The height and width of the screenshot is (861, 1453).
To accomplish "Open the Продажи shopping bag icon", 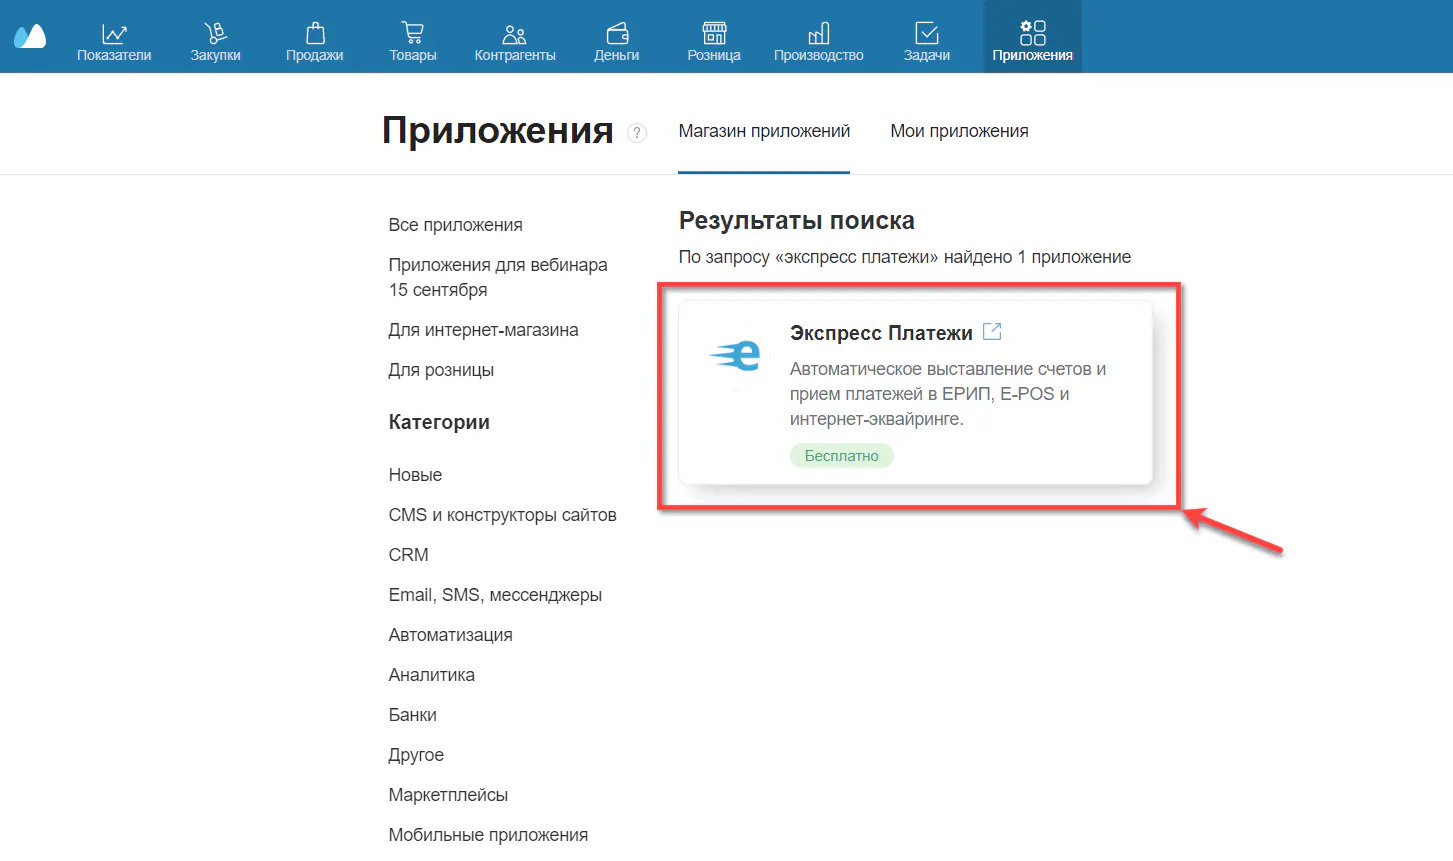I will click(314, 27).
